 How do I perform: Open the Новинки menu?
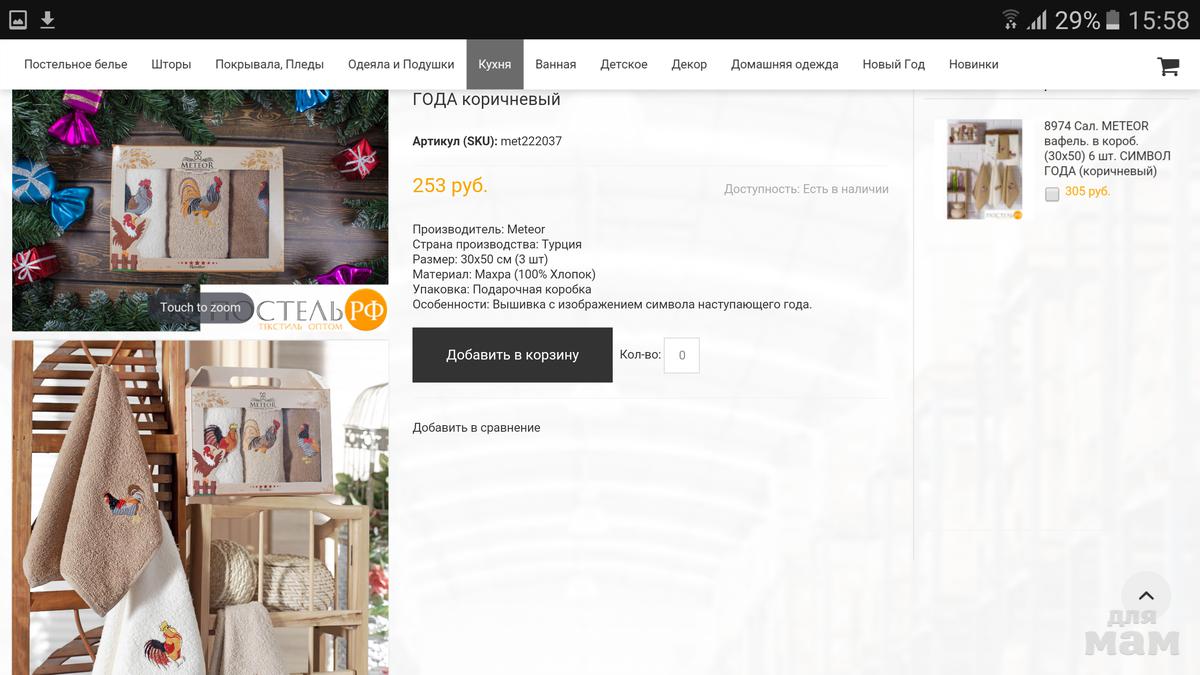(974, 64)
